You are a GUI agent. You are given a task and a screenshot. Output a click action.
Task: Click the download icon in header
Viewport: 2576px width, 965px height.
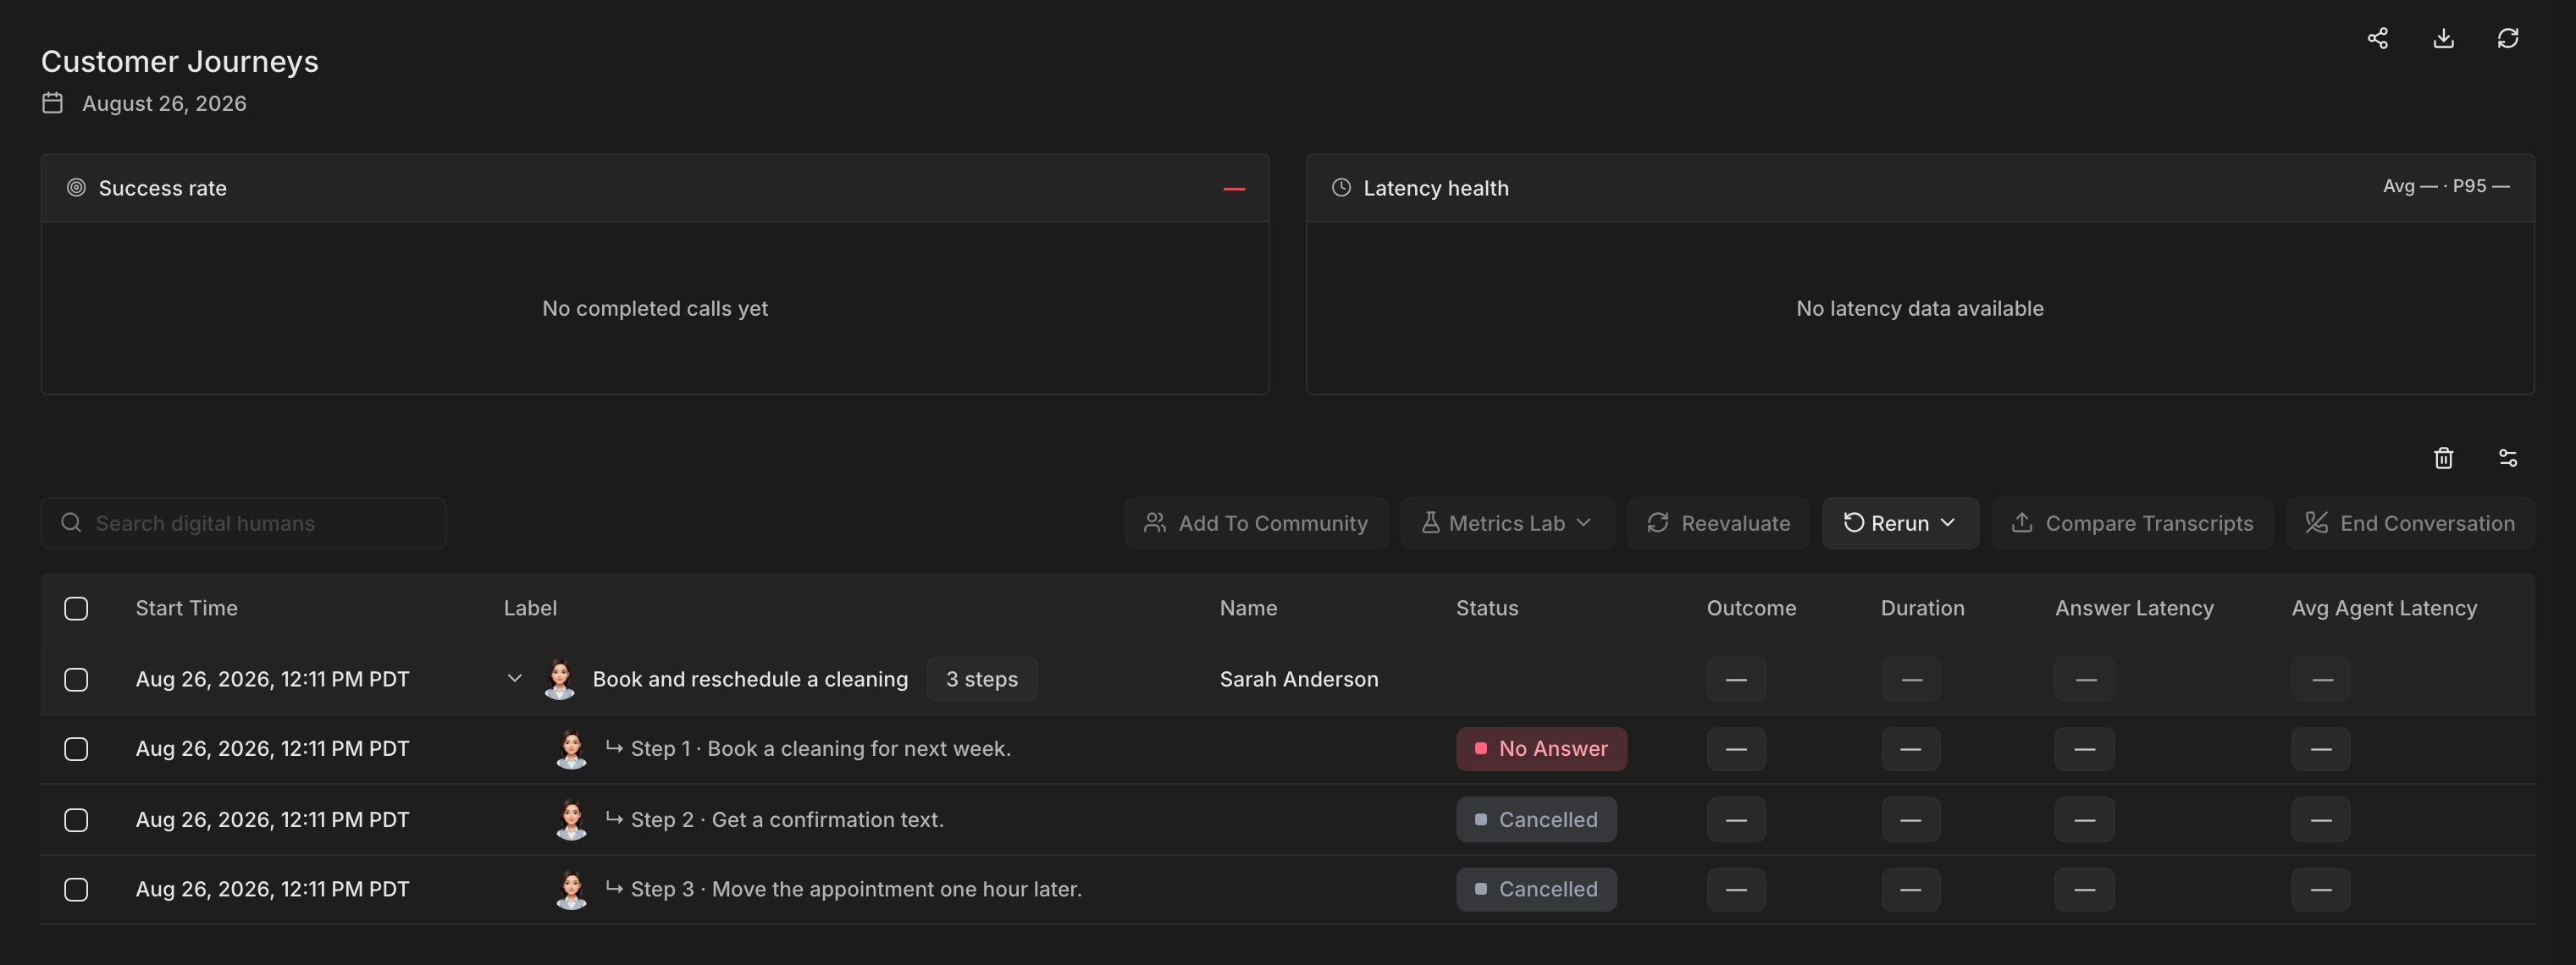[2443, 38]
